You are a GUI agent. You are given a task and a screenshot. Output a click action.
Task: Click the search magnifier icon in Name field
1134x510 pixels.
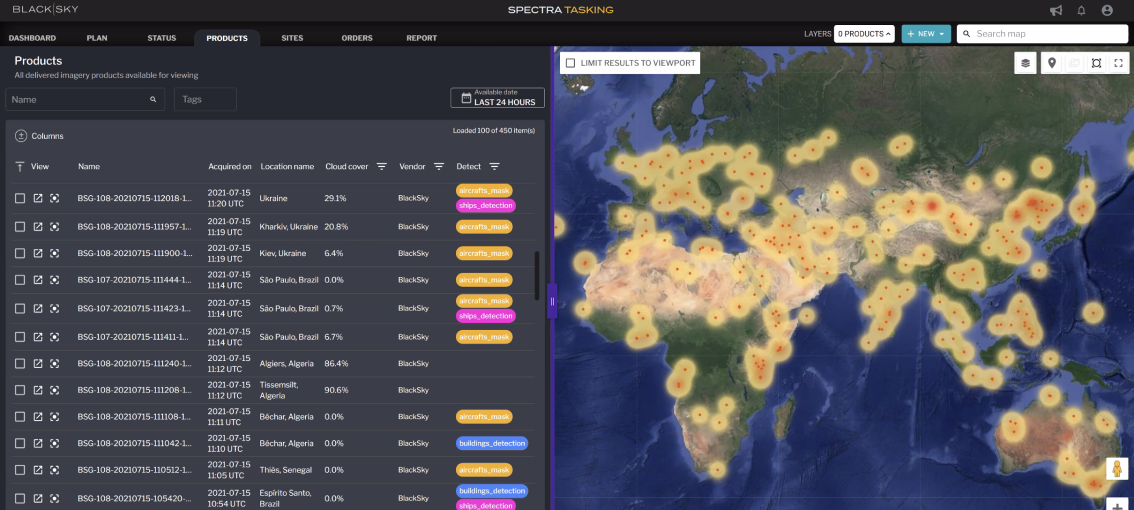(153, 99)
